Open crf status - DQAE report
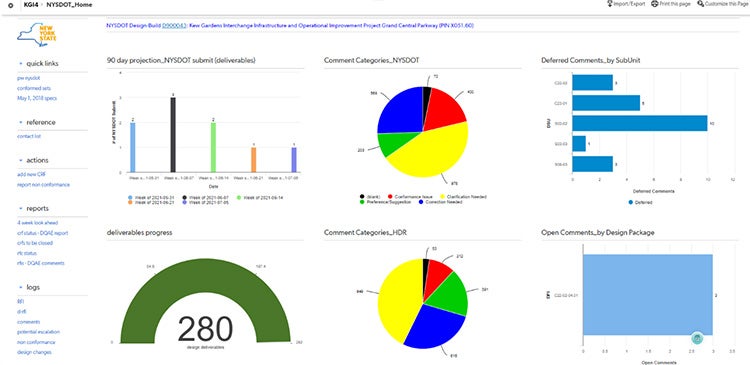 pos(43,233)
